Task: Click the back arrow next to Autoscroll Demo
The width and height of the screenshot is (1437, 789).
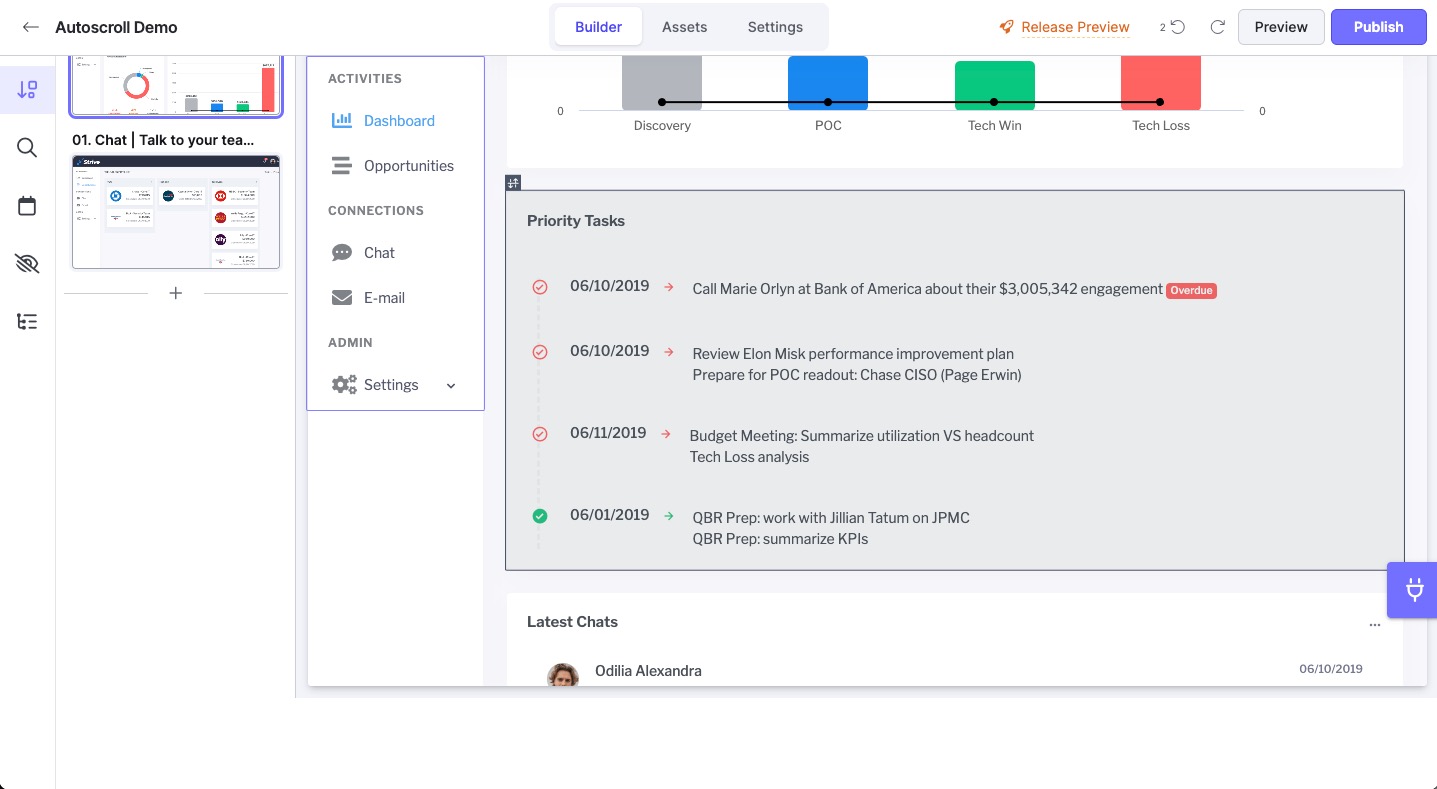Action: 31,27
